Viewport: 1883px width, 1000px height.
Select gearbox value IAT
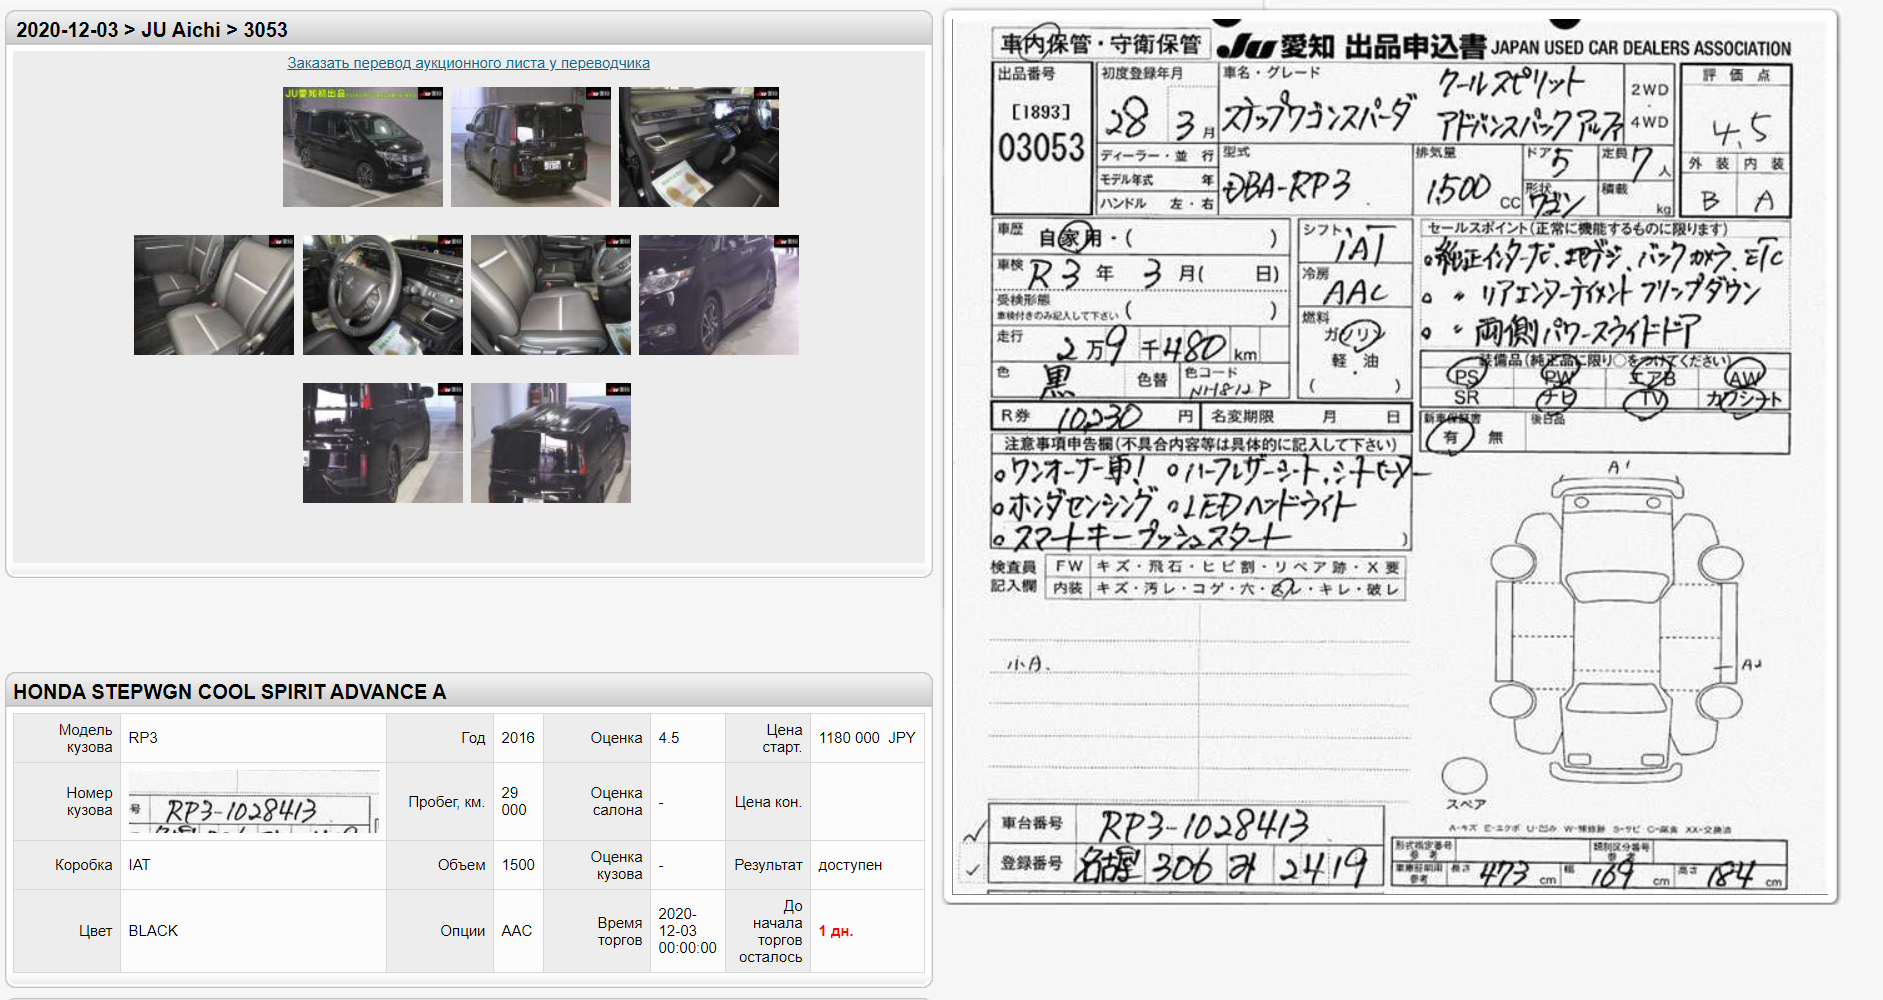pos(139,865)
